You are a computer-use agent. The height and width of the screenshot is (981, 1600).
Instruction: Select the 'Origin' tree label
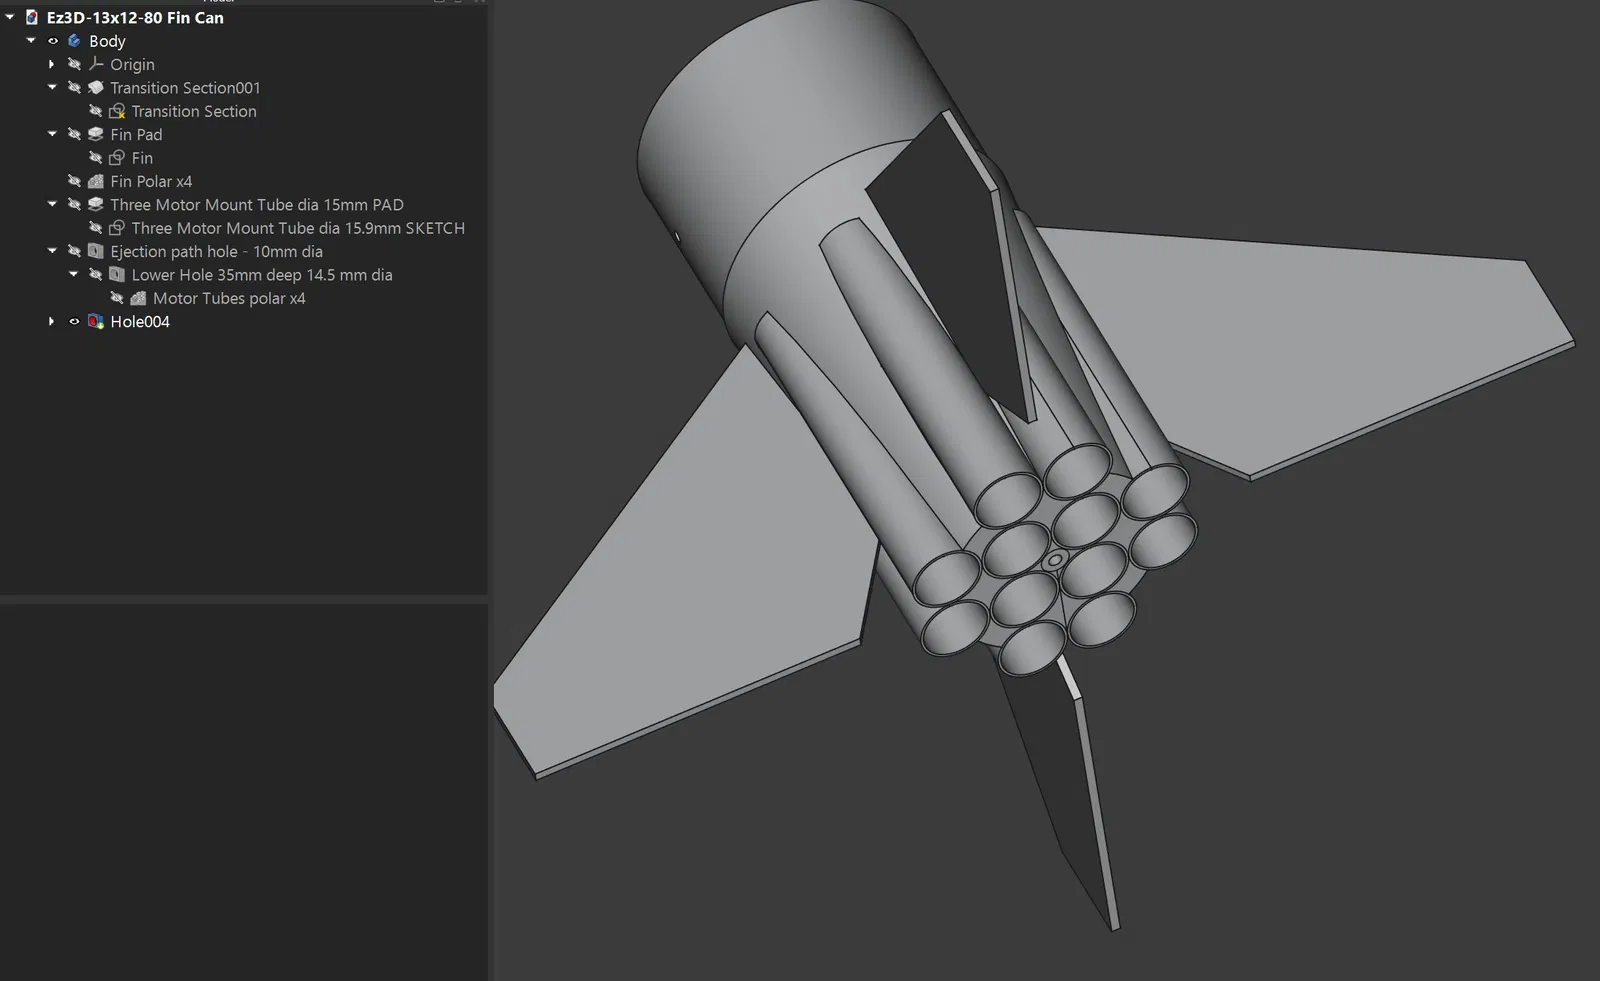[x=132, y=64]
